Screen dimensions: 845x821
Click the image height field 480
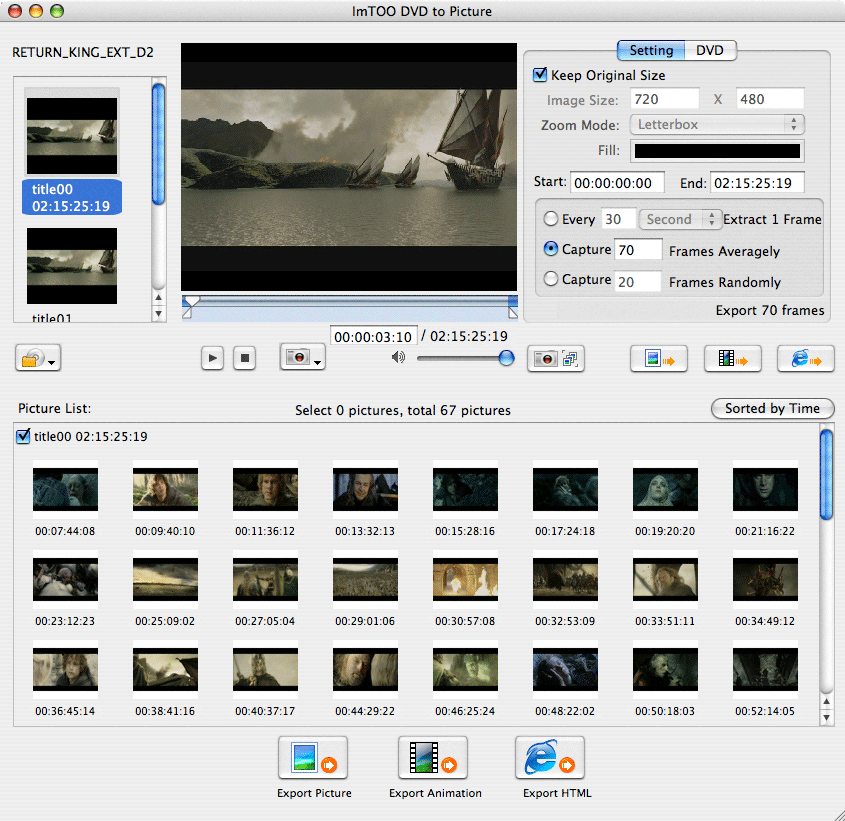[x=770, y=99]
